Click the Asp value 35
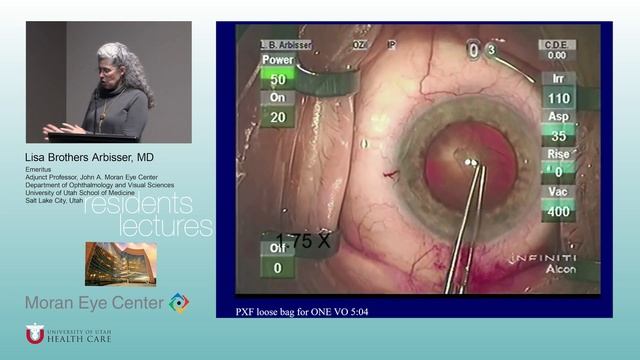This screenshot has width=640, height=360. pos(559,136)
